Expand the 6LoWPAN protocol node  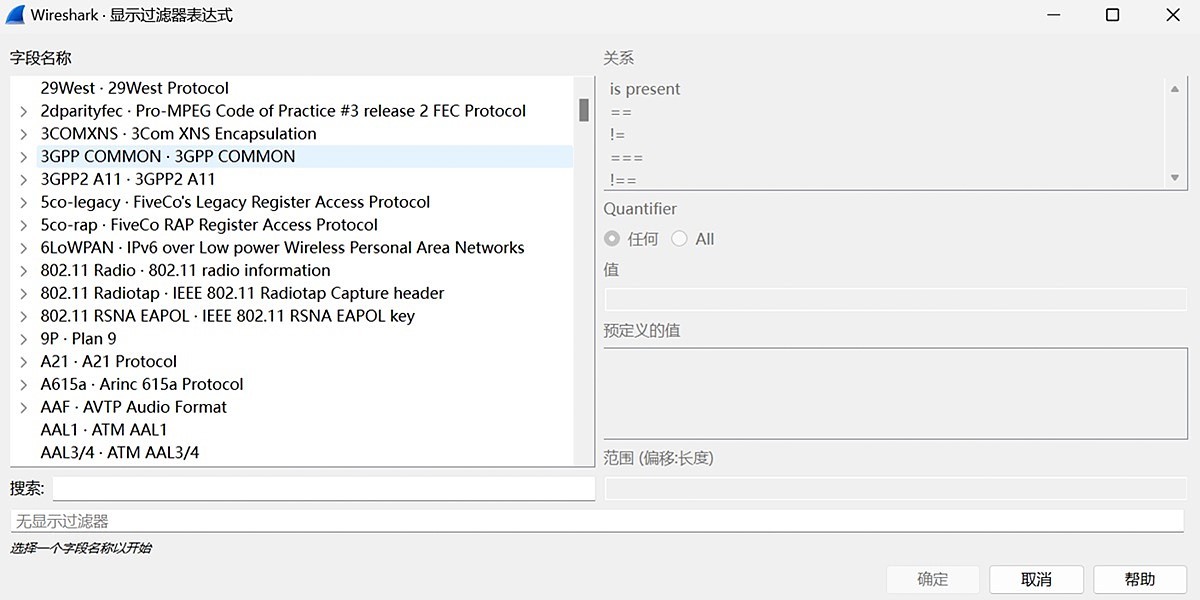coord(23,247)
